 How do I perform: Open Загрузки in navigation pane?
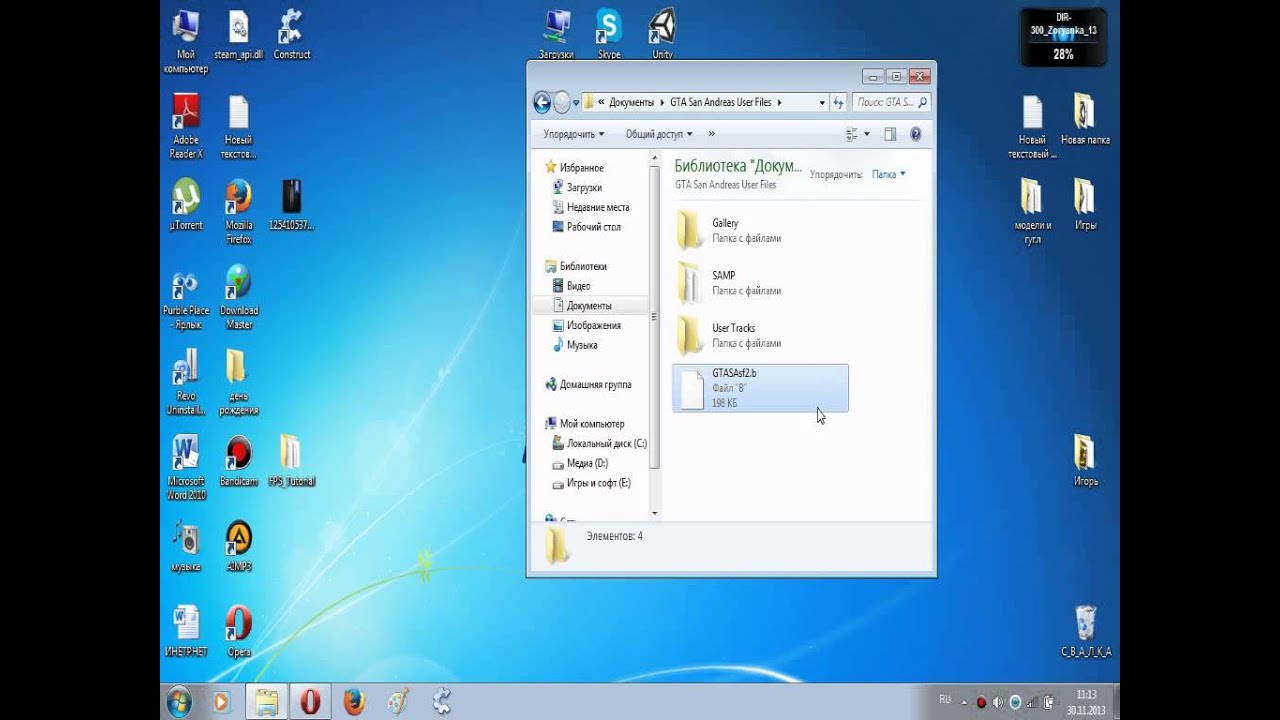577,188
